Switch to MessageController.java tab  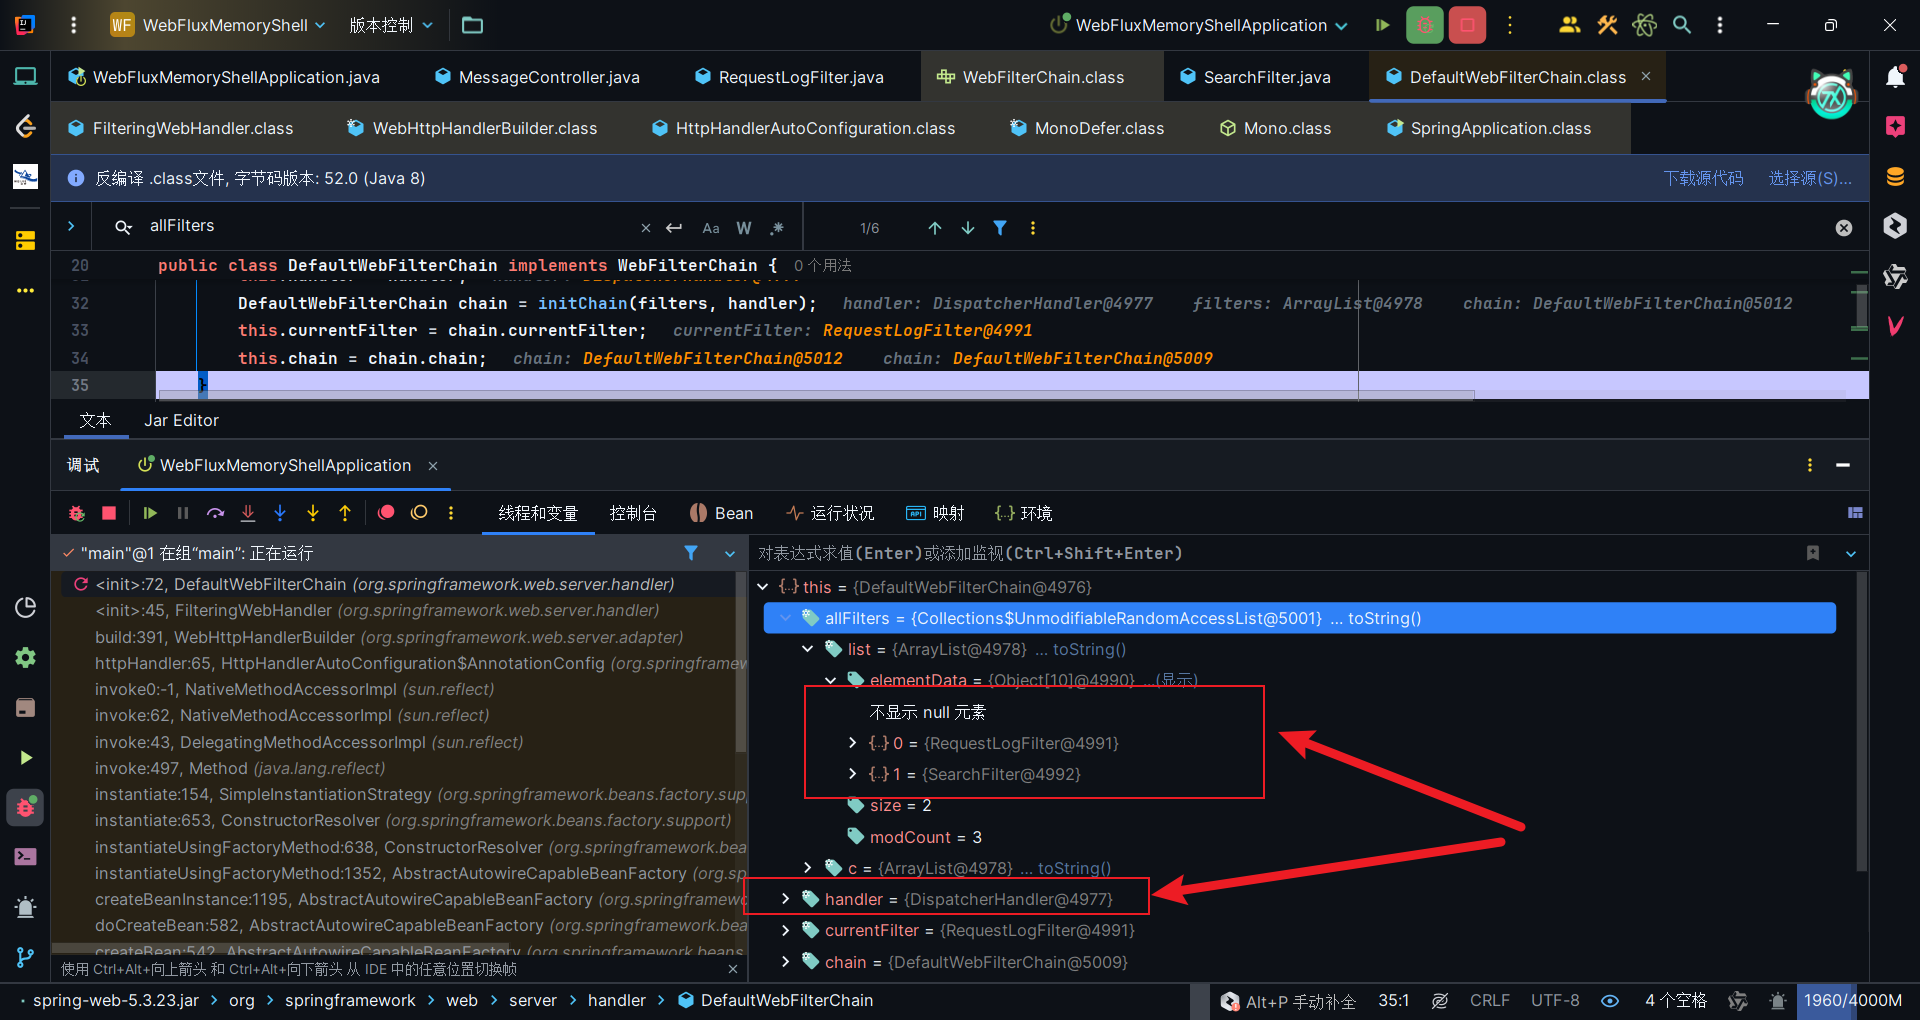[537, 77]
